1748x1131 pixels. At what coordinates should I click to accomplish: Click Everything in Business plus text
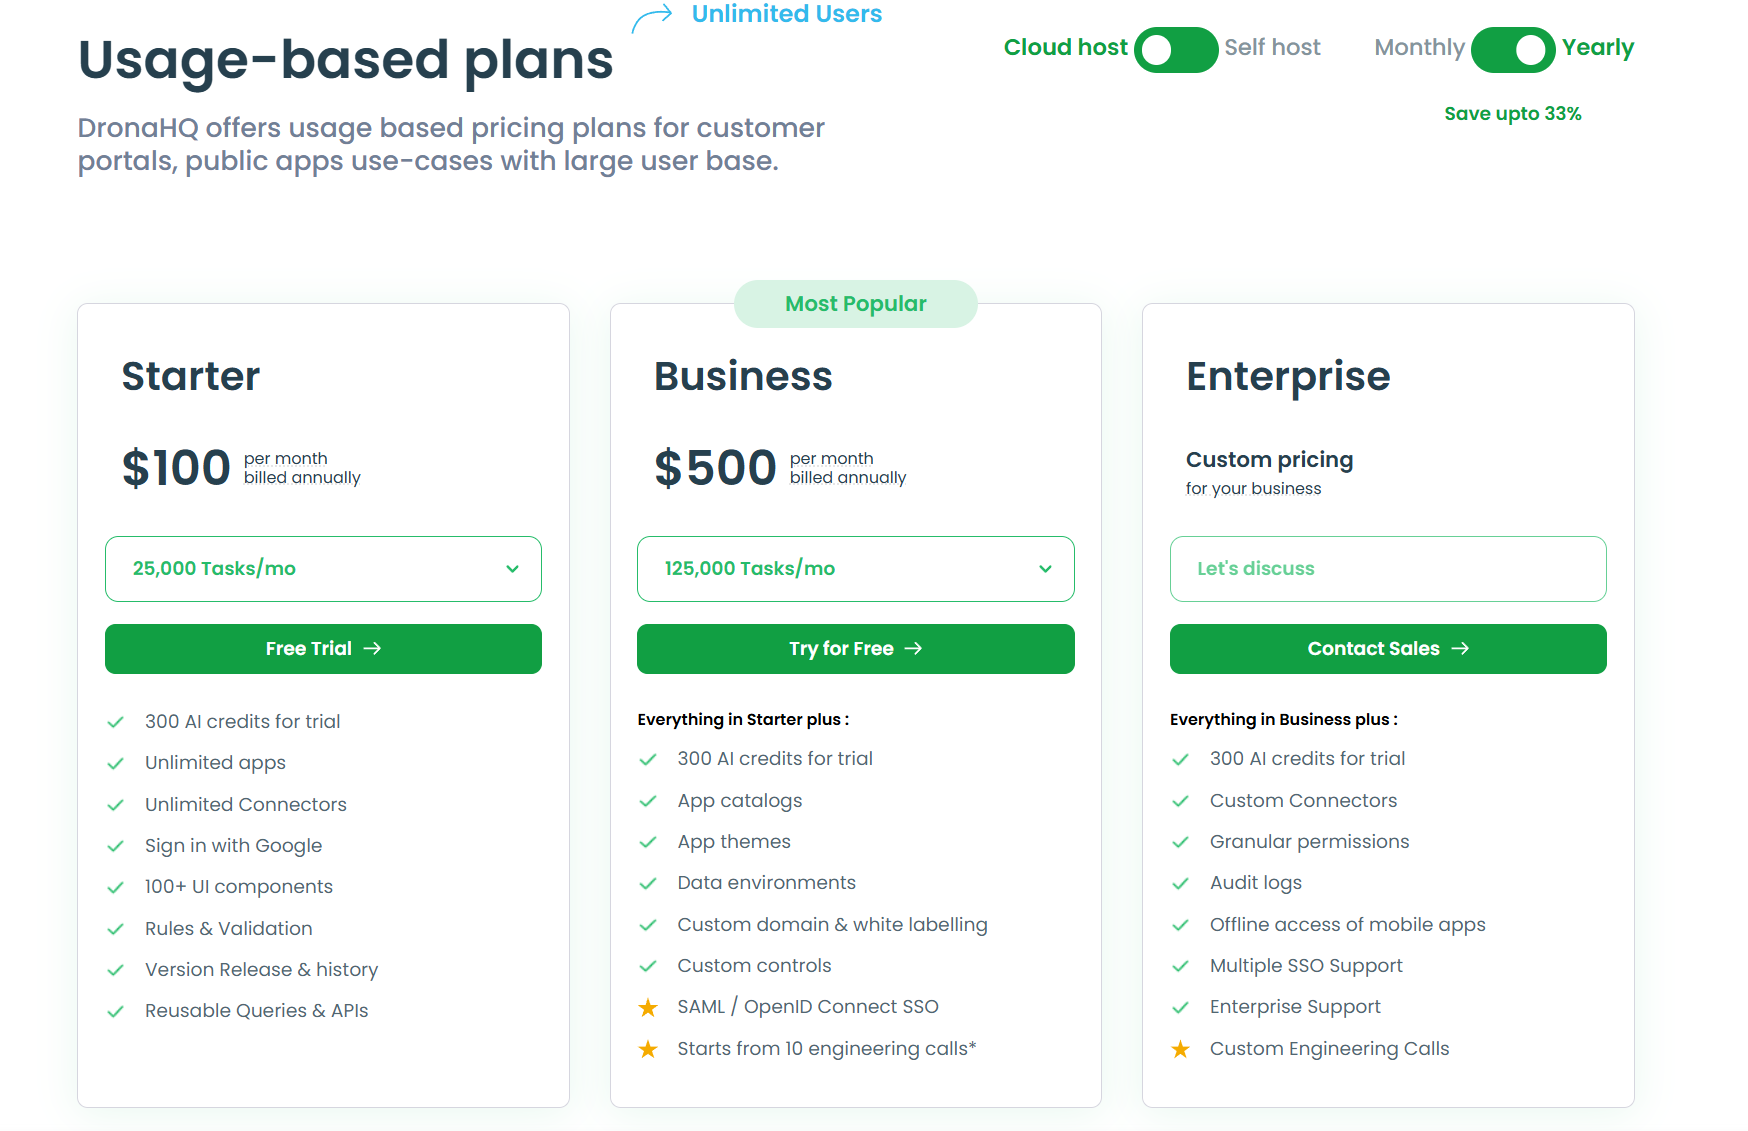pyautogui.click(x=1284, y=720)
